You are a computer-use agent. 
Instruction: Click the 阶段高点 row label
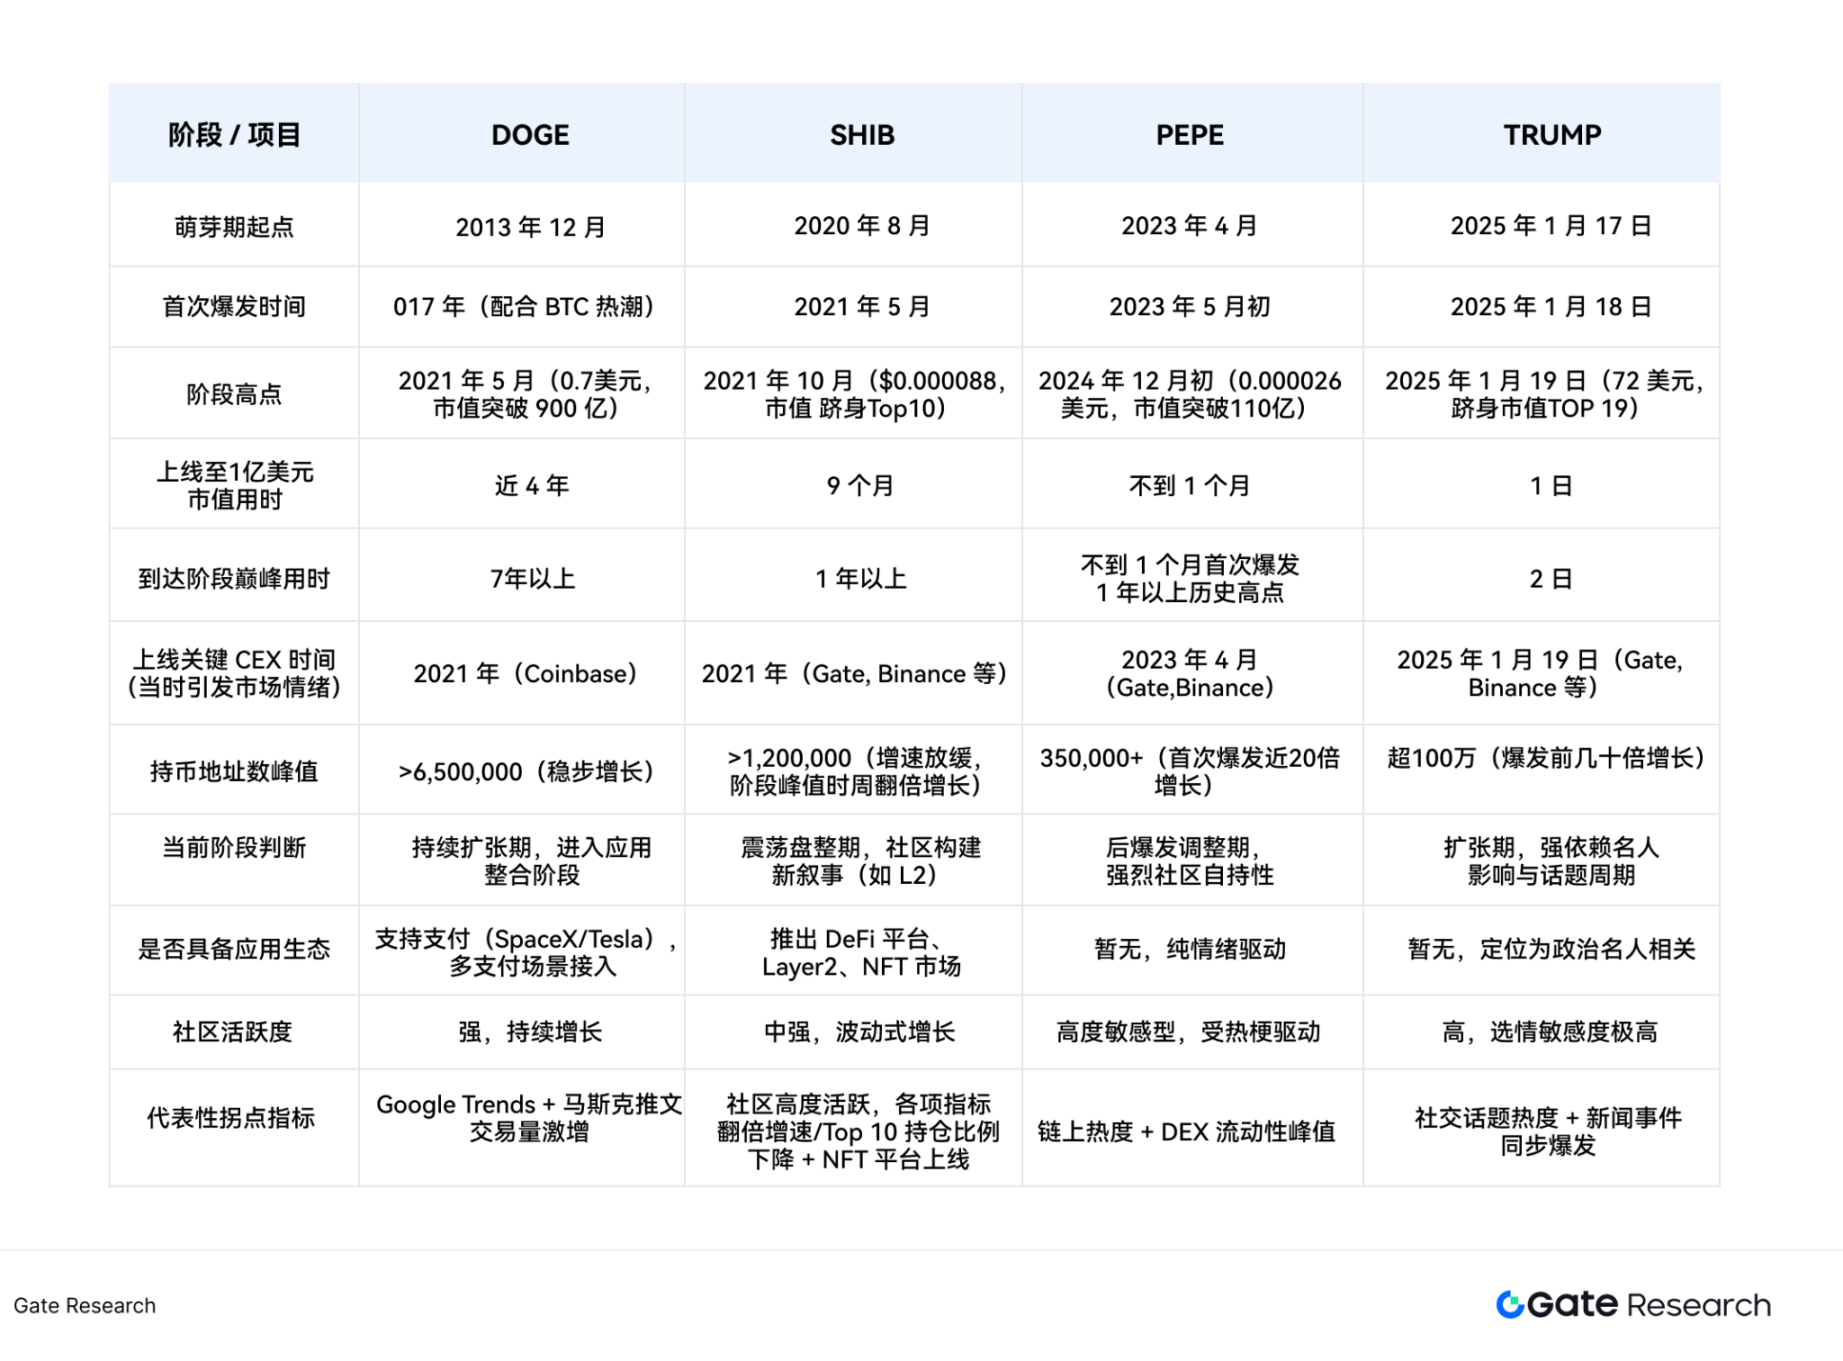234,394
